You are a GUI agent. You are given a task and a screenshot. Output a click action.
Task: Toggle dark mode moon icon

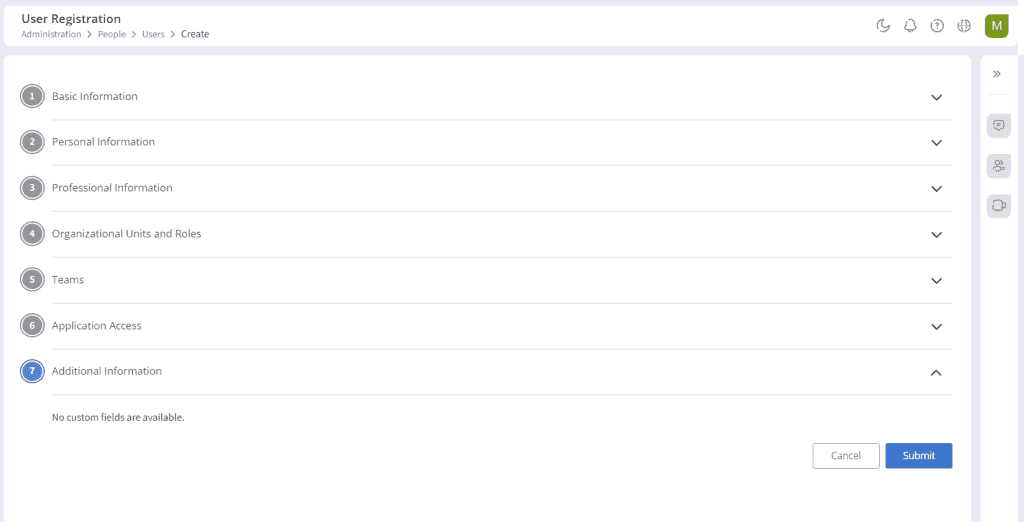click(x=883, y=25)
